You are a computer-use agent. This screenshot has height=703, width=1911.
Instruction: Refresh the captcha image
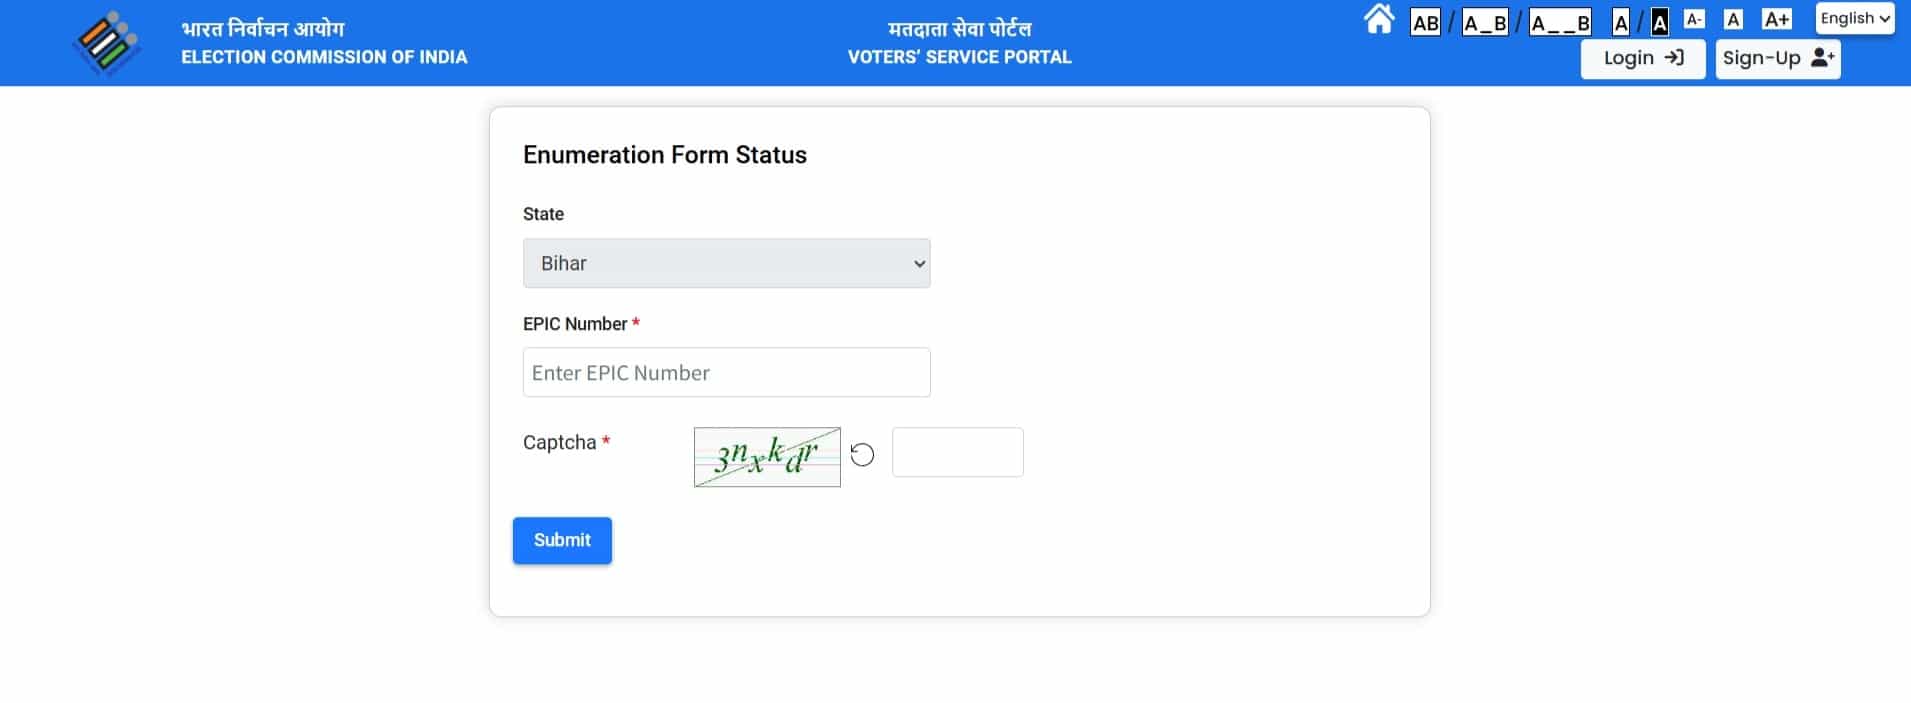tap(862, 455)
